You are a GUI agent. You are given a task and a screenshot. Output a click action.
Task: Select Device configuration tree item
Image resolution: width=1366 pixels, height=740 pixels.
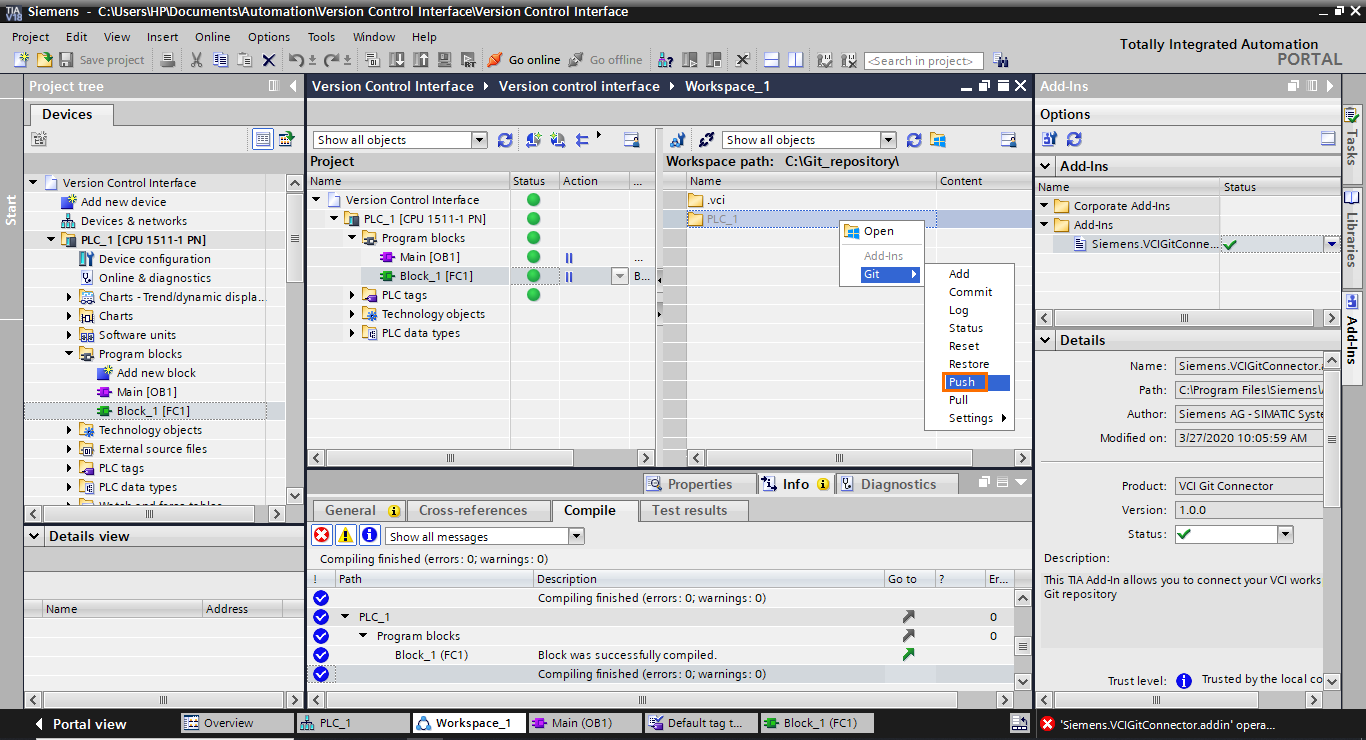[154, 259]
